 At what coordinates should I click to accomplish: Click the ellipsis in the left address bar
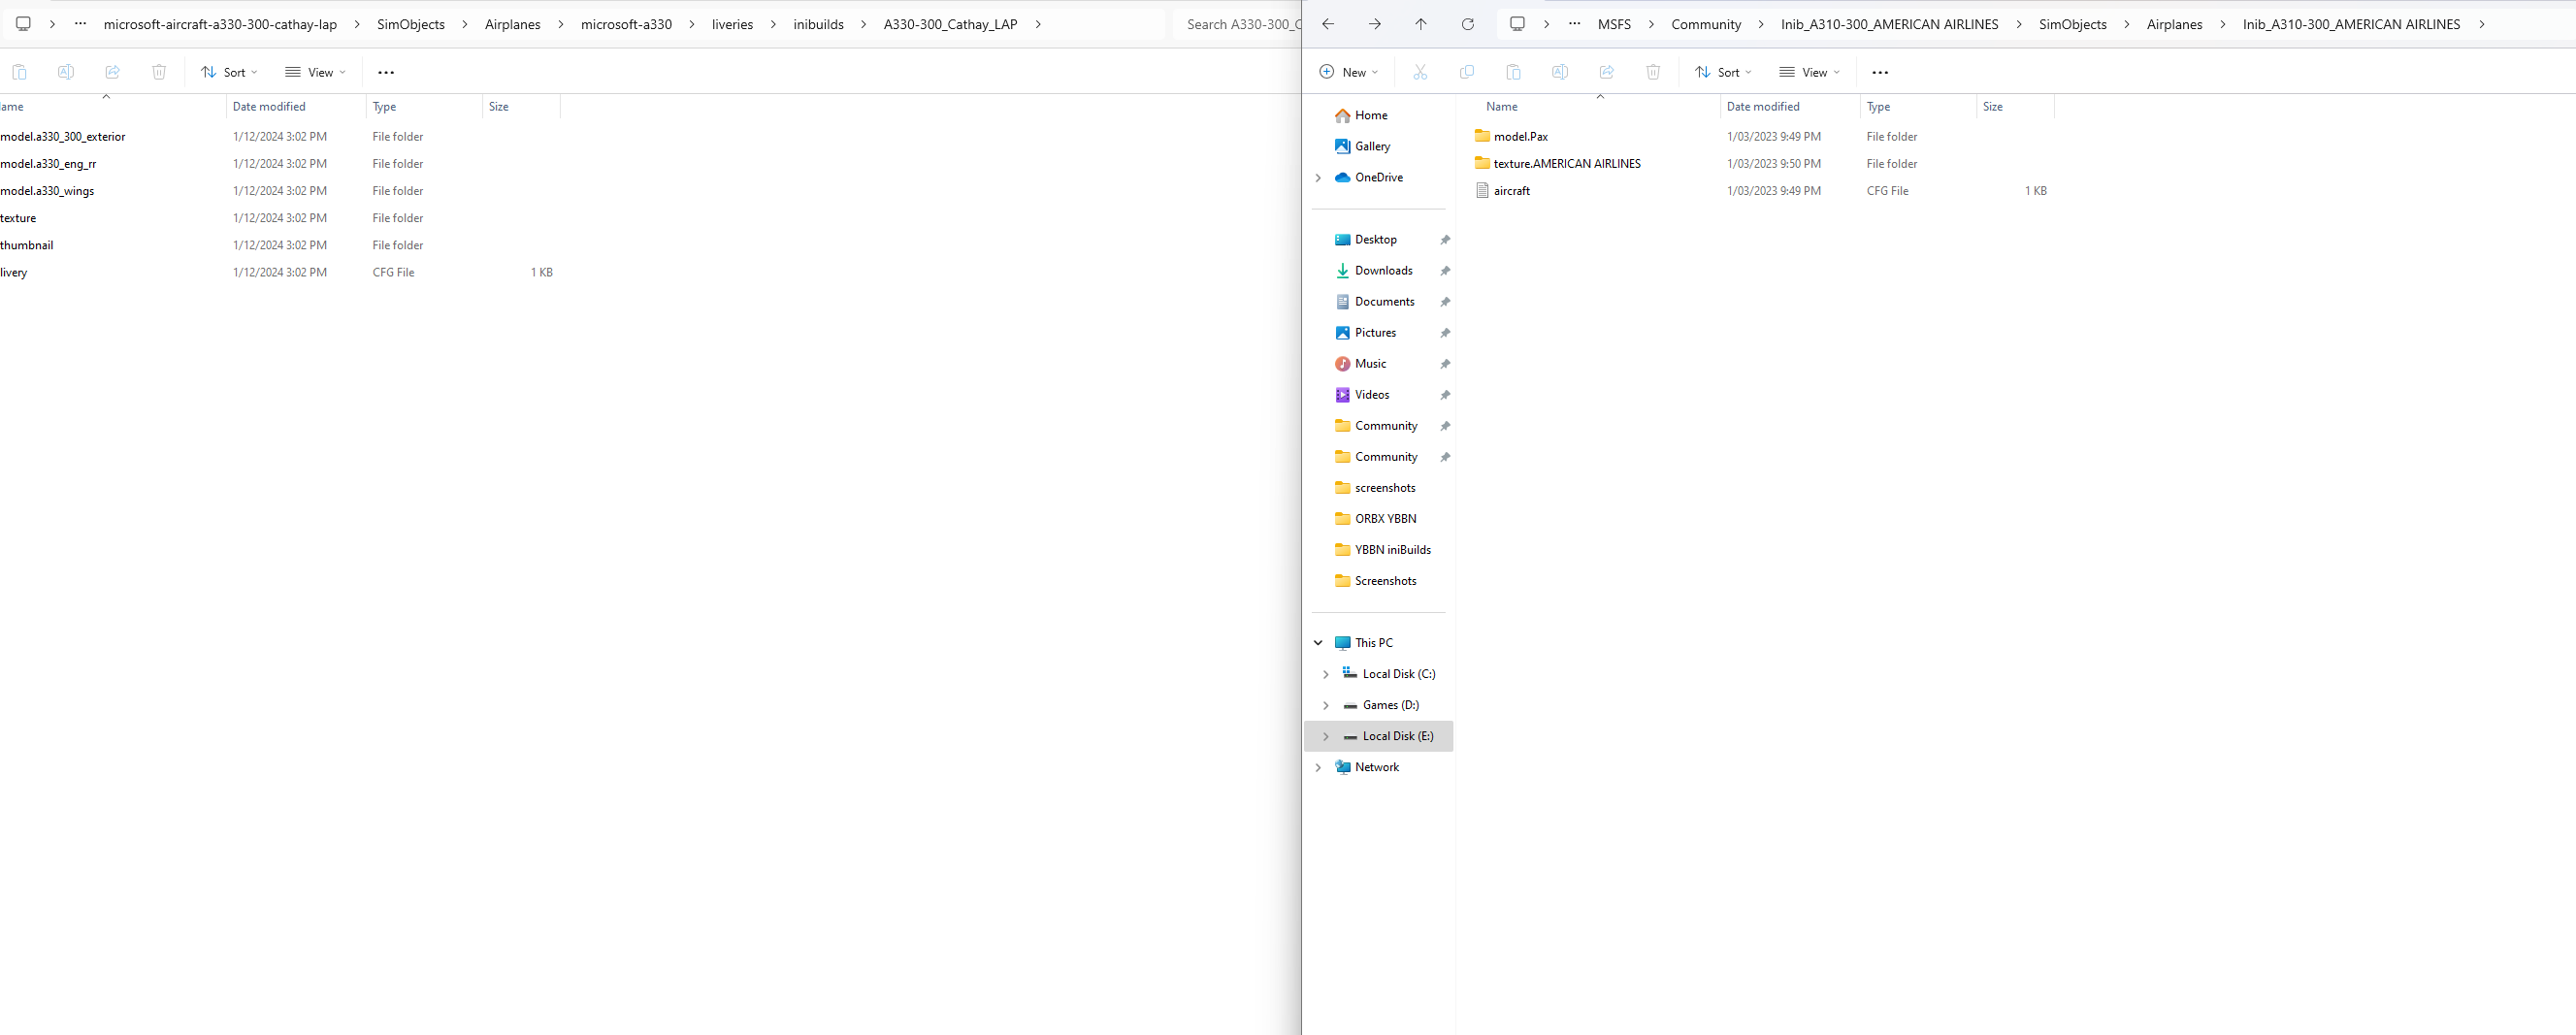[80, 23]
